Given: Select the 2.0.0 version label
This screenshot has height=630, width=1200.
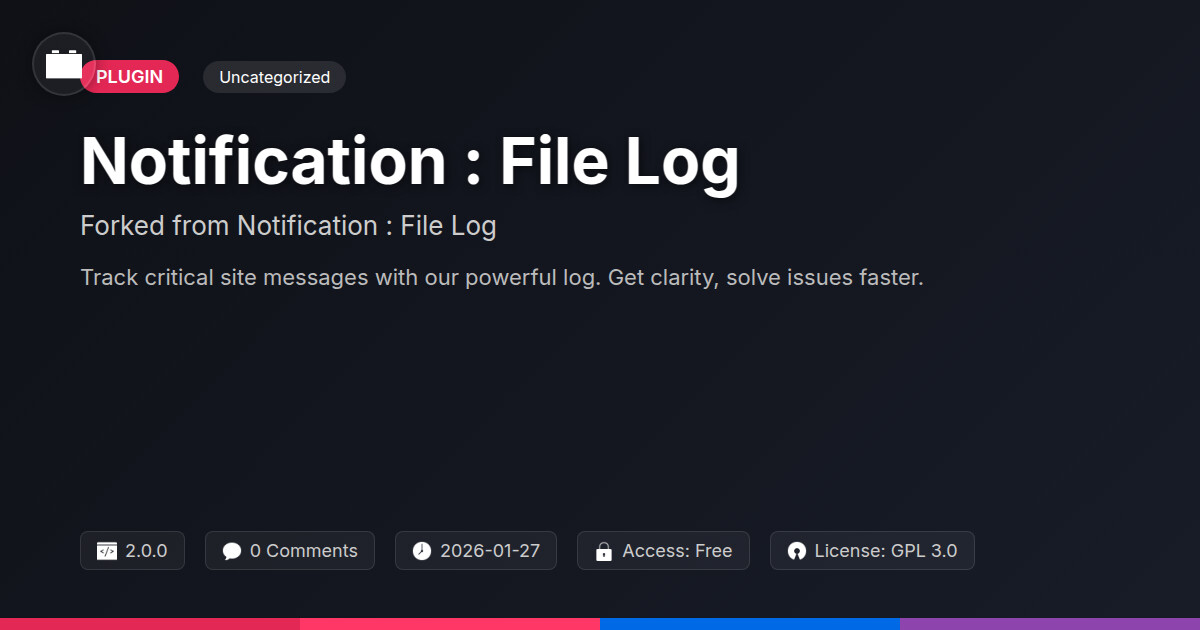Looking at the screenshot, I should coord(146,551).
